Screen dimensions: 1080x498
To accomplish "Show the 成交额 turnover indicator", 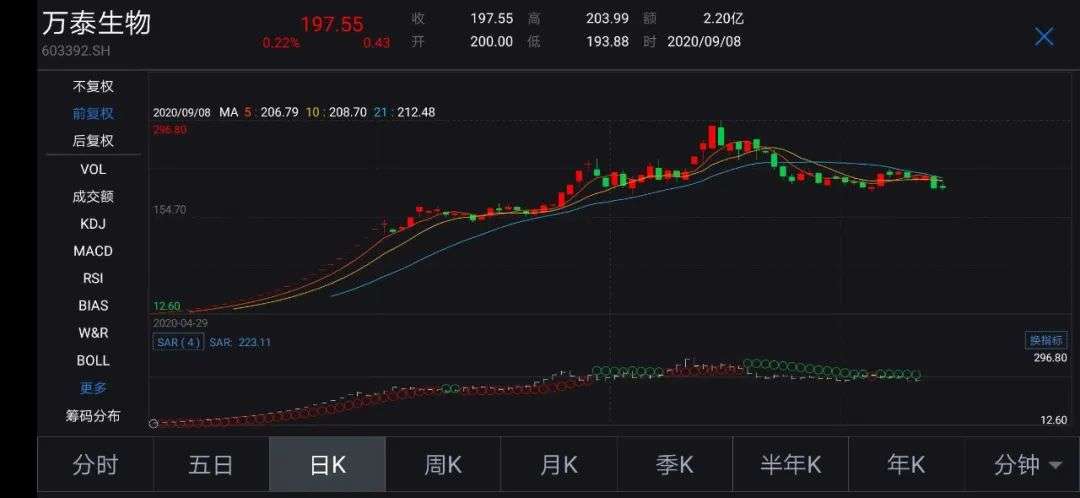I will point(93,196).
